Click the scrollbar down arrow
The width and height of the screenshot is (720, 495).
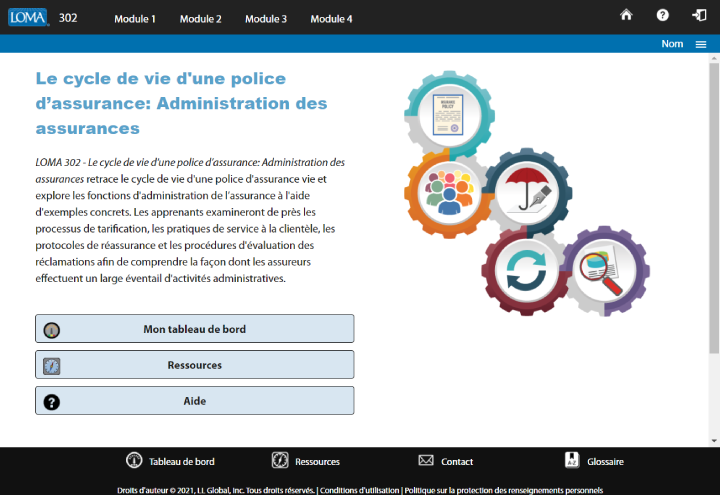[x=714, y=441]
